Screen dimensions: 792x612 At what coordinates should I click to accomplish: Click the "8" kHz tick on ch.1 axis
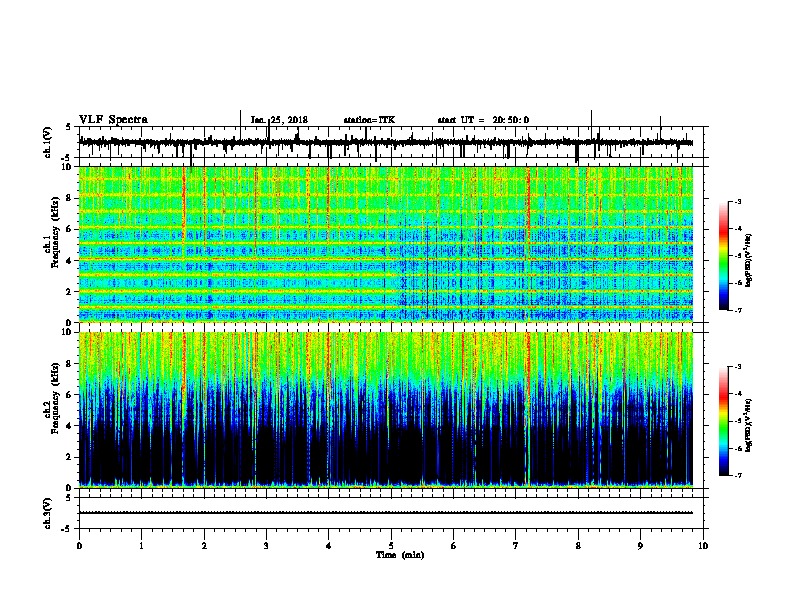[x=70, y=198]
